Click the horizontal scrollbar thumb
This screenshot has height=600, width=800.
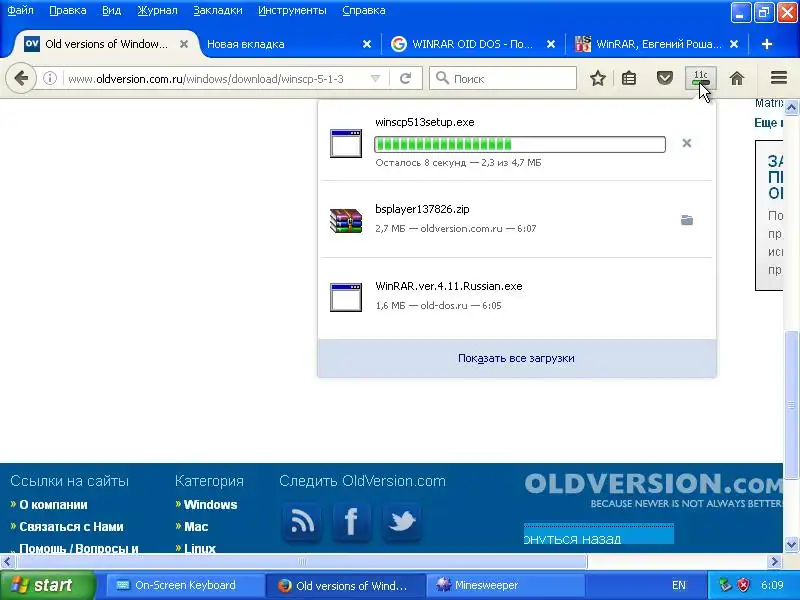302,562
